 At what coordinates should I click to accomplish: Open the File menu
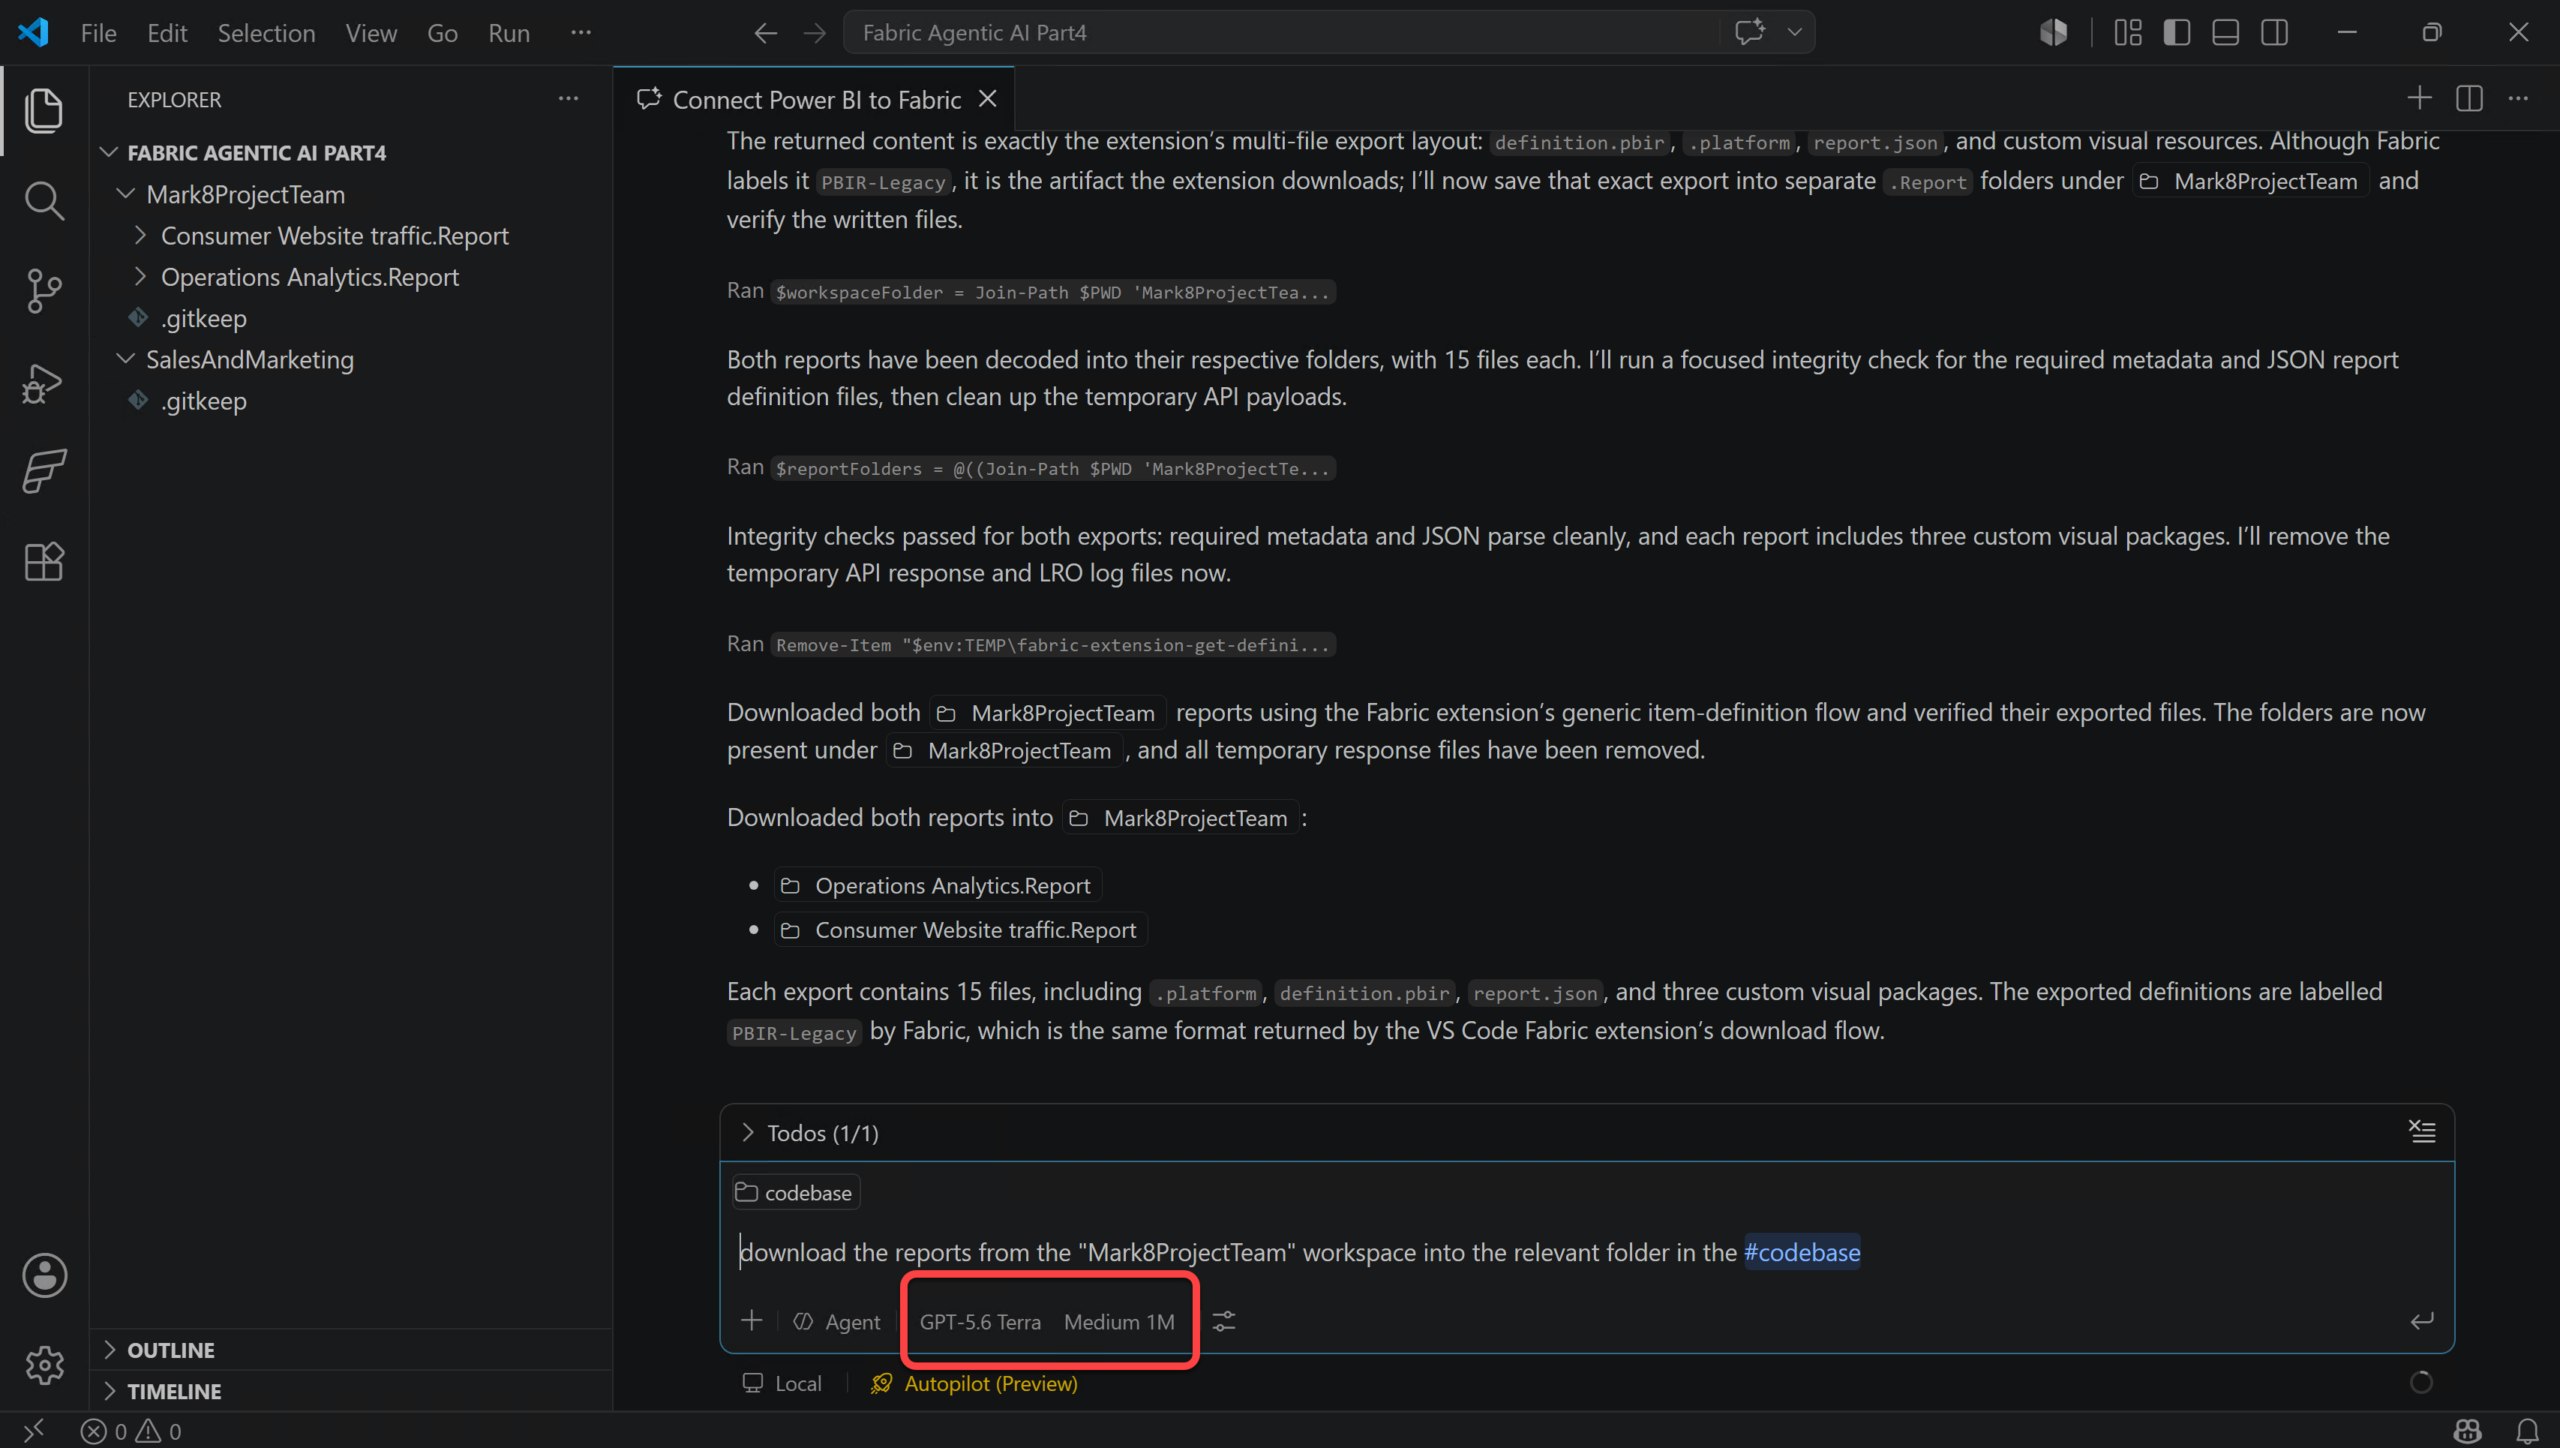pyautogui.click(x=98, y=33)
